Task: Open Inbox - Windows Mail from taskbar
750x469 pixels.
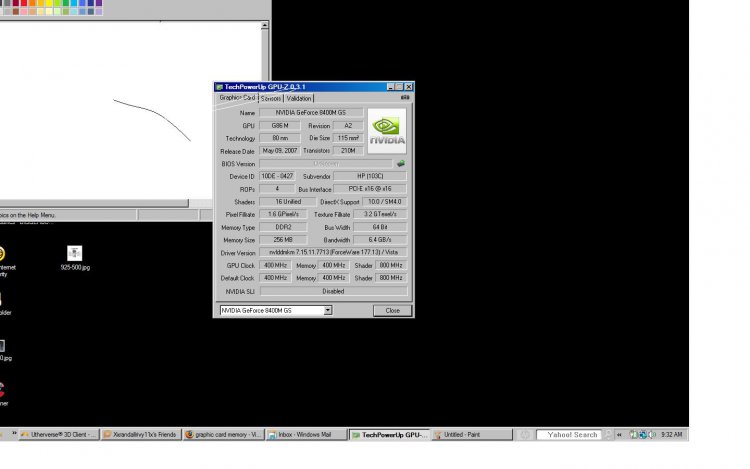Action: [306, 435]
